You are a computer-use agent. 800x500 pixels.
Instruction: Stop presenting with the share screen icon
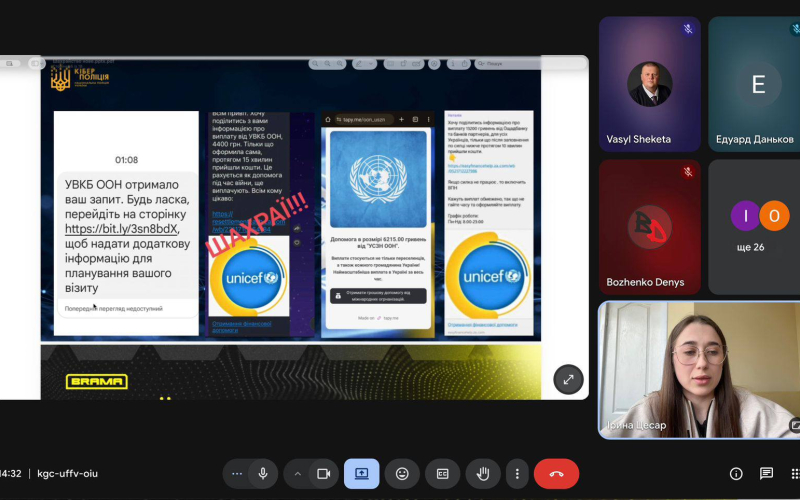pos(361,473)
